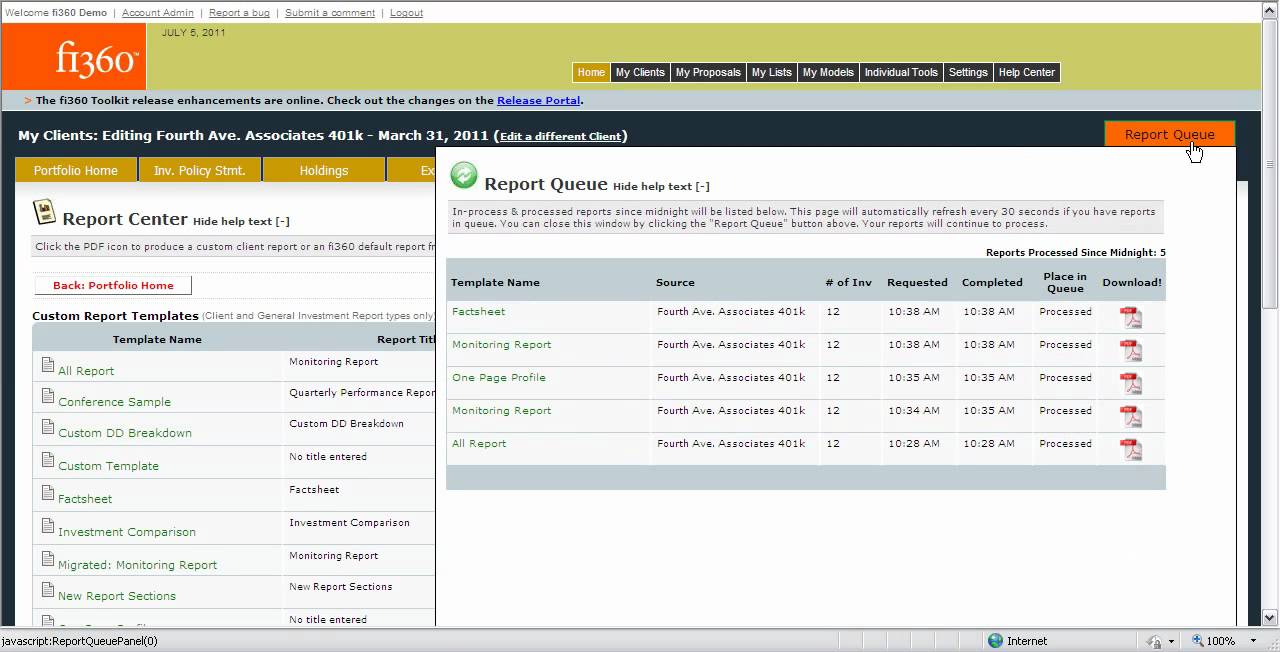Viewport: 1280px width, 652px height.
Task: Click Edit a different Client link
Action: tap(561, 136)
